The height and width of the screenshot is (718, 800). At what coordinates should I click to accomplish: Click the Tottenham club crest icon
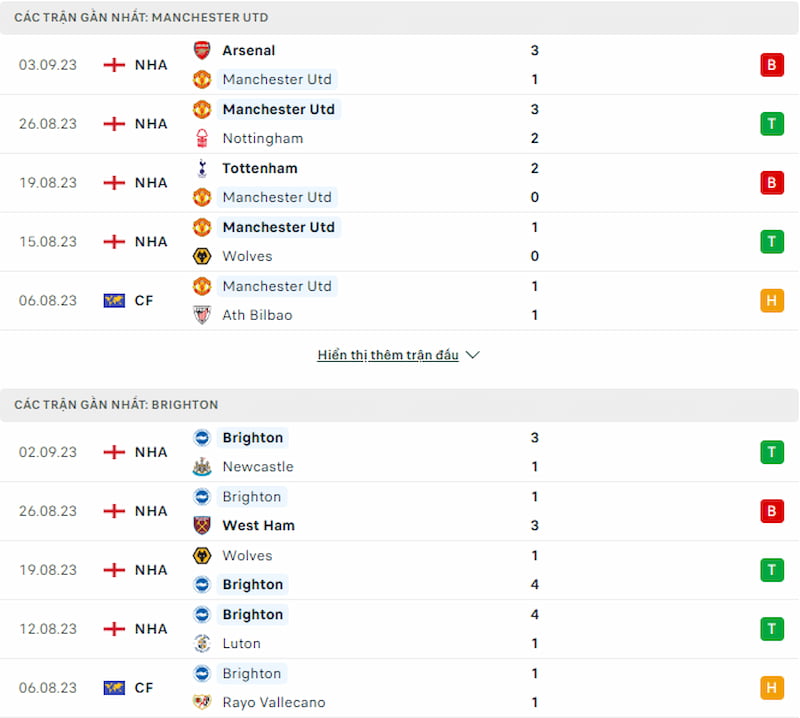tap(202, 168)
